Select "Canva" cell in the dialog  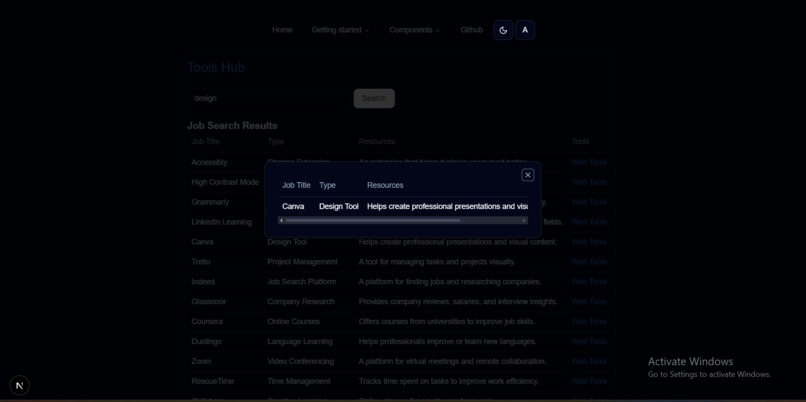293,206
